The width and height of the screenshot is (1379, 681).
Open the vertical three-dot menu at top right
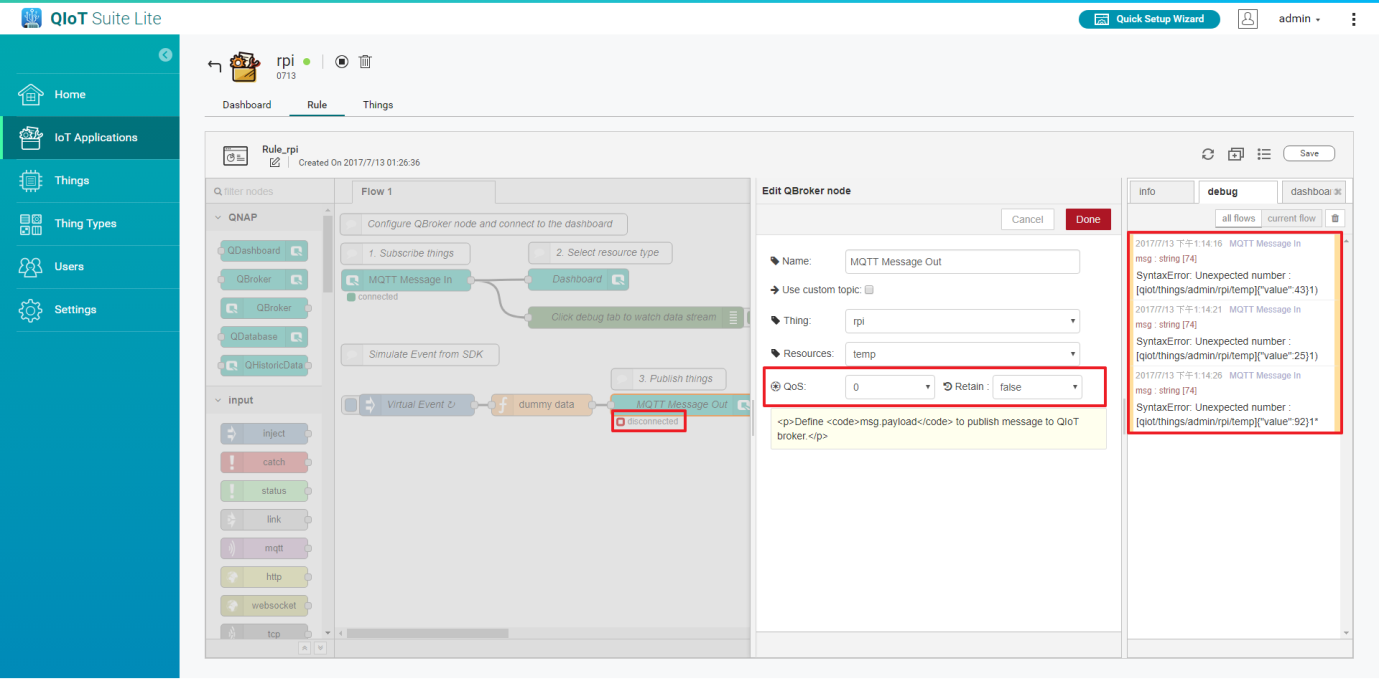pos(1354,19)
